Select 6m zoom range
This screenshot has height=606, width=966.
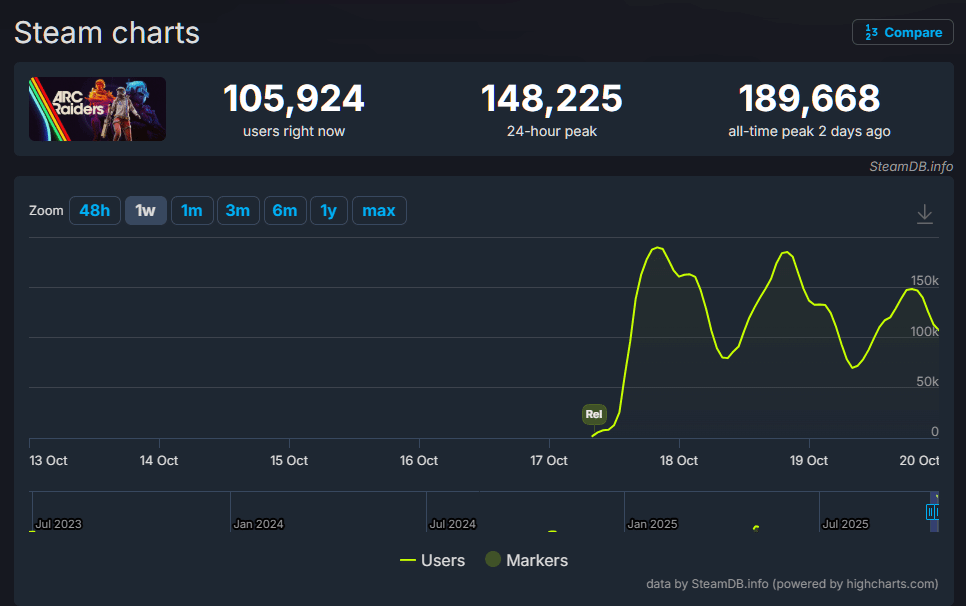coord(285,211)
